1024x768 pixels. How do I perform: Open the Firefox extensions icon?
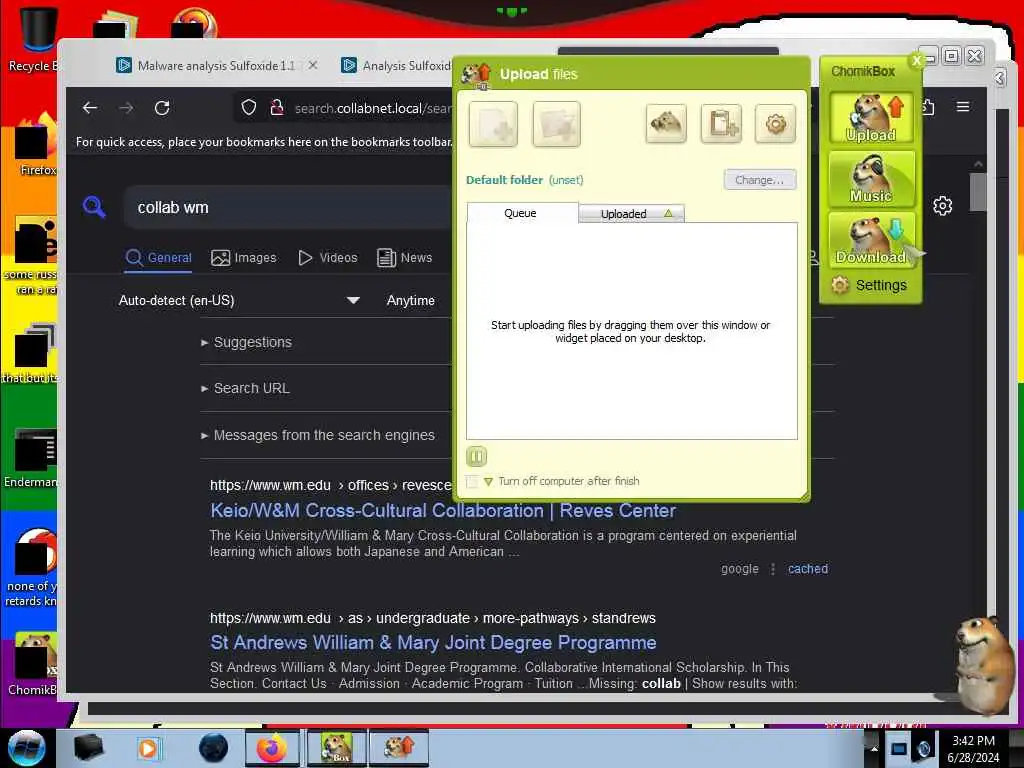pos(928,106)
